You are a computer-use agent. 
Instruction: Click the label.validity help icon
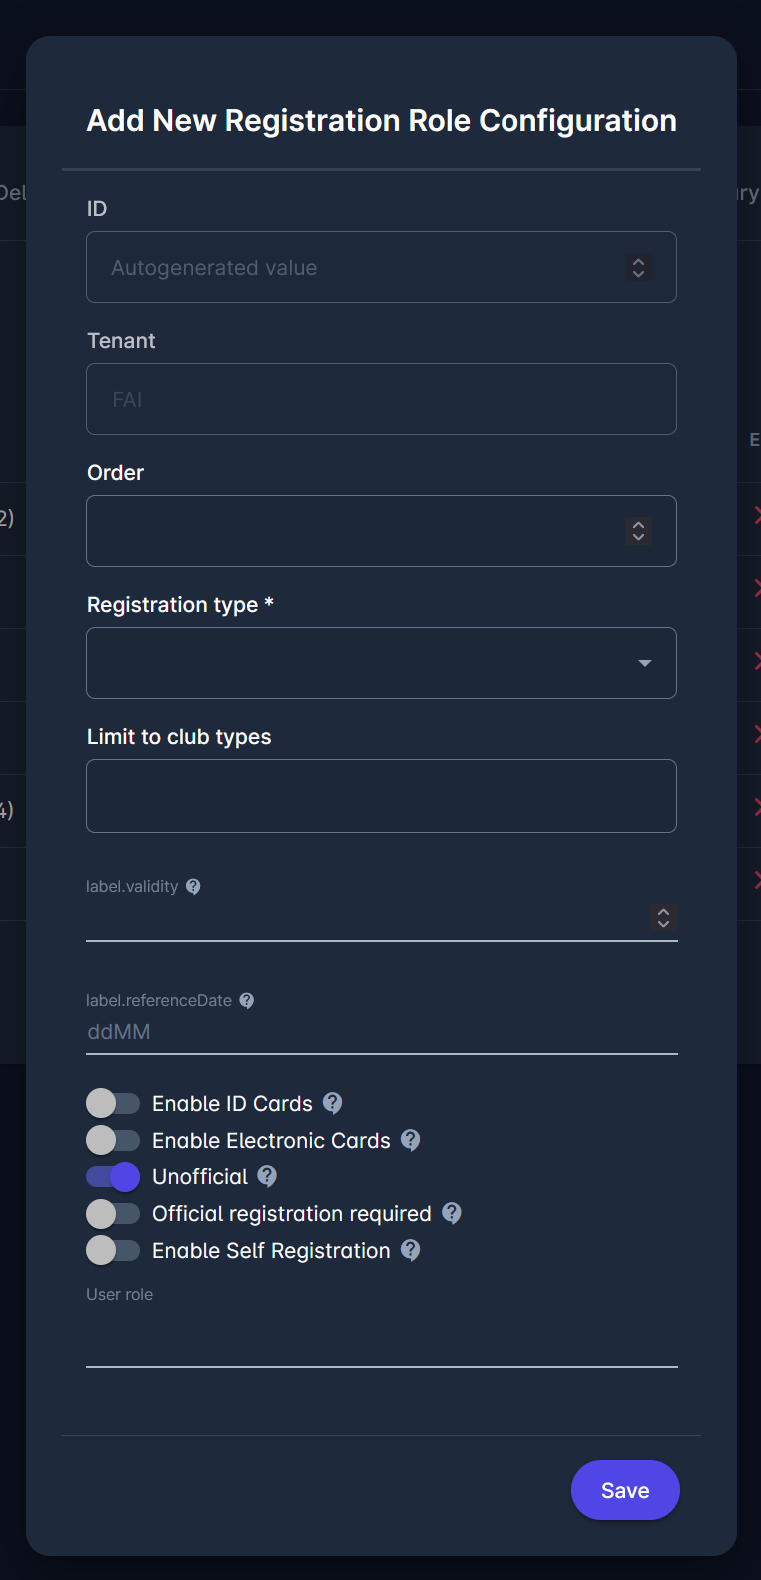click(193, 886)
